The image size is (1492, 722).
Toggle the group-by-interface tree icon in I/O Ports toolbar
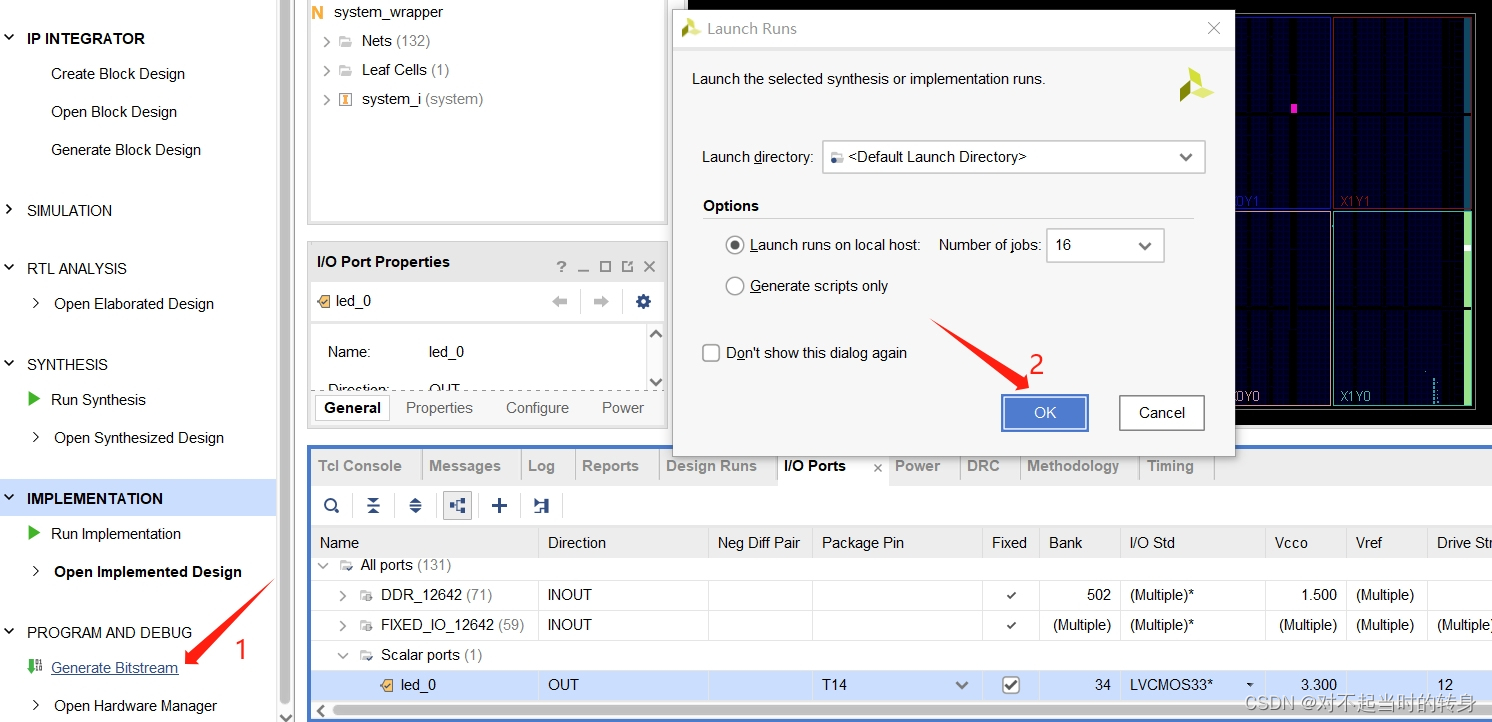tap(458, 506)
